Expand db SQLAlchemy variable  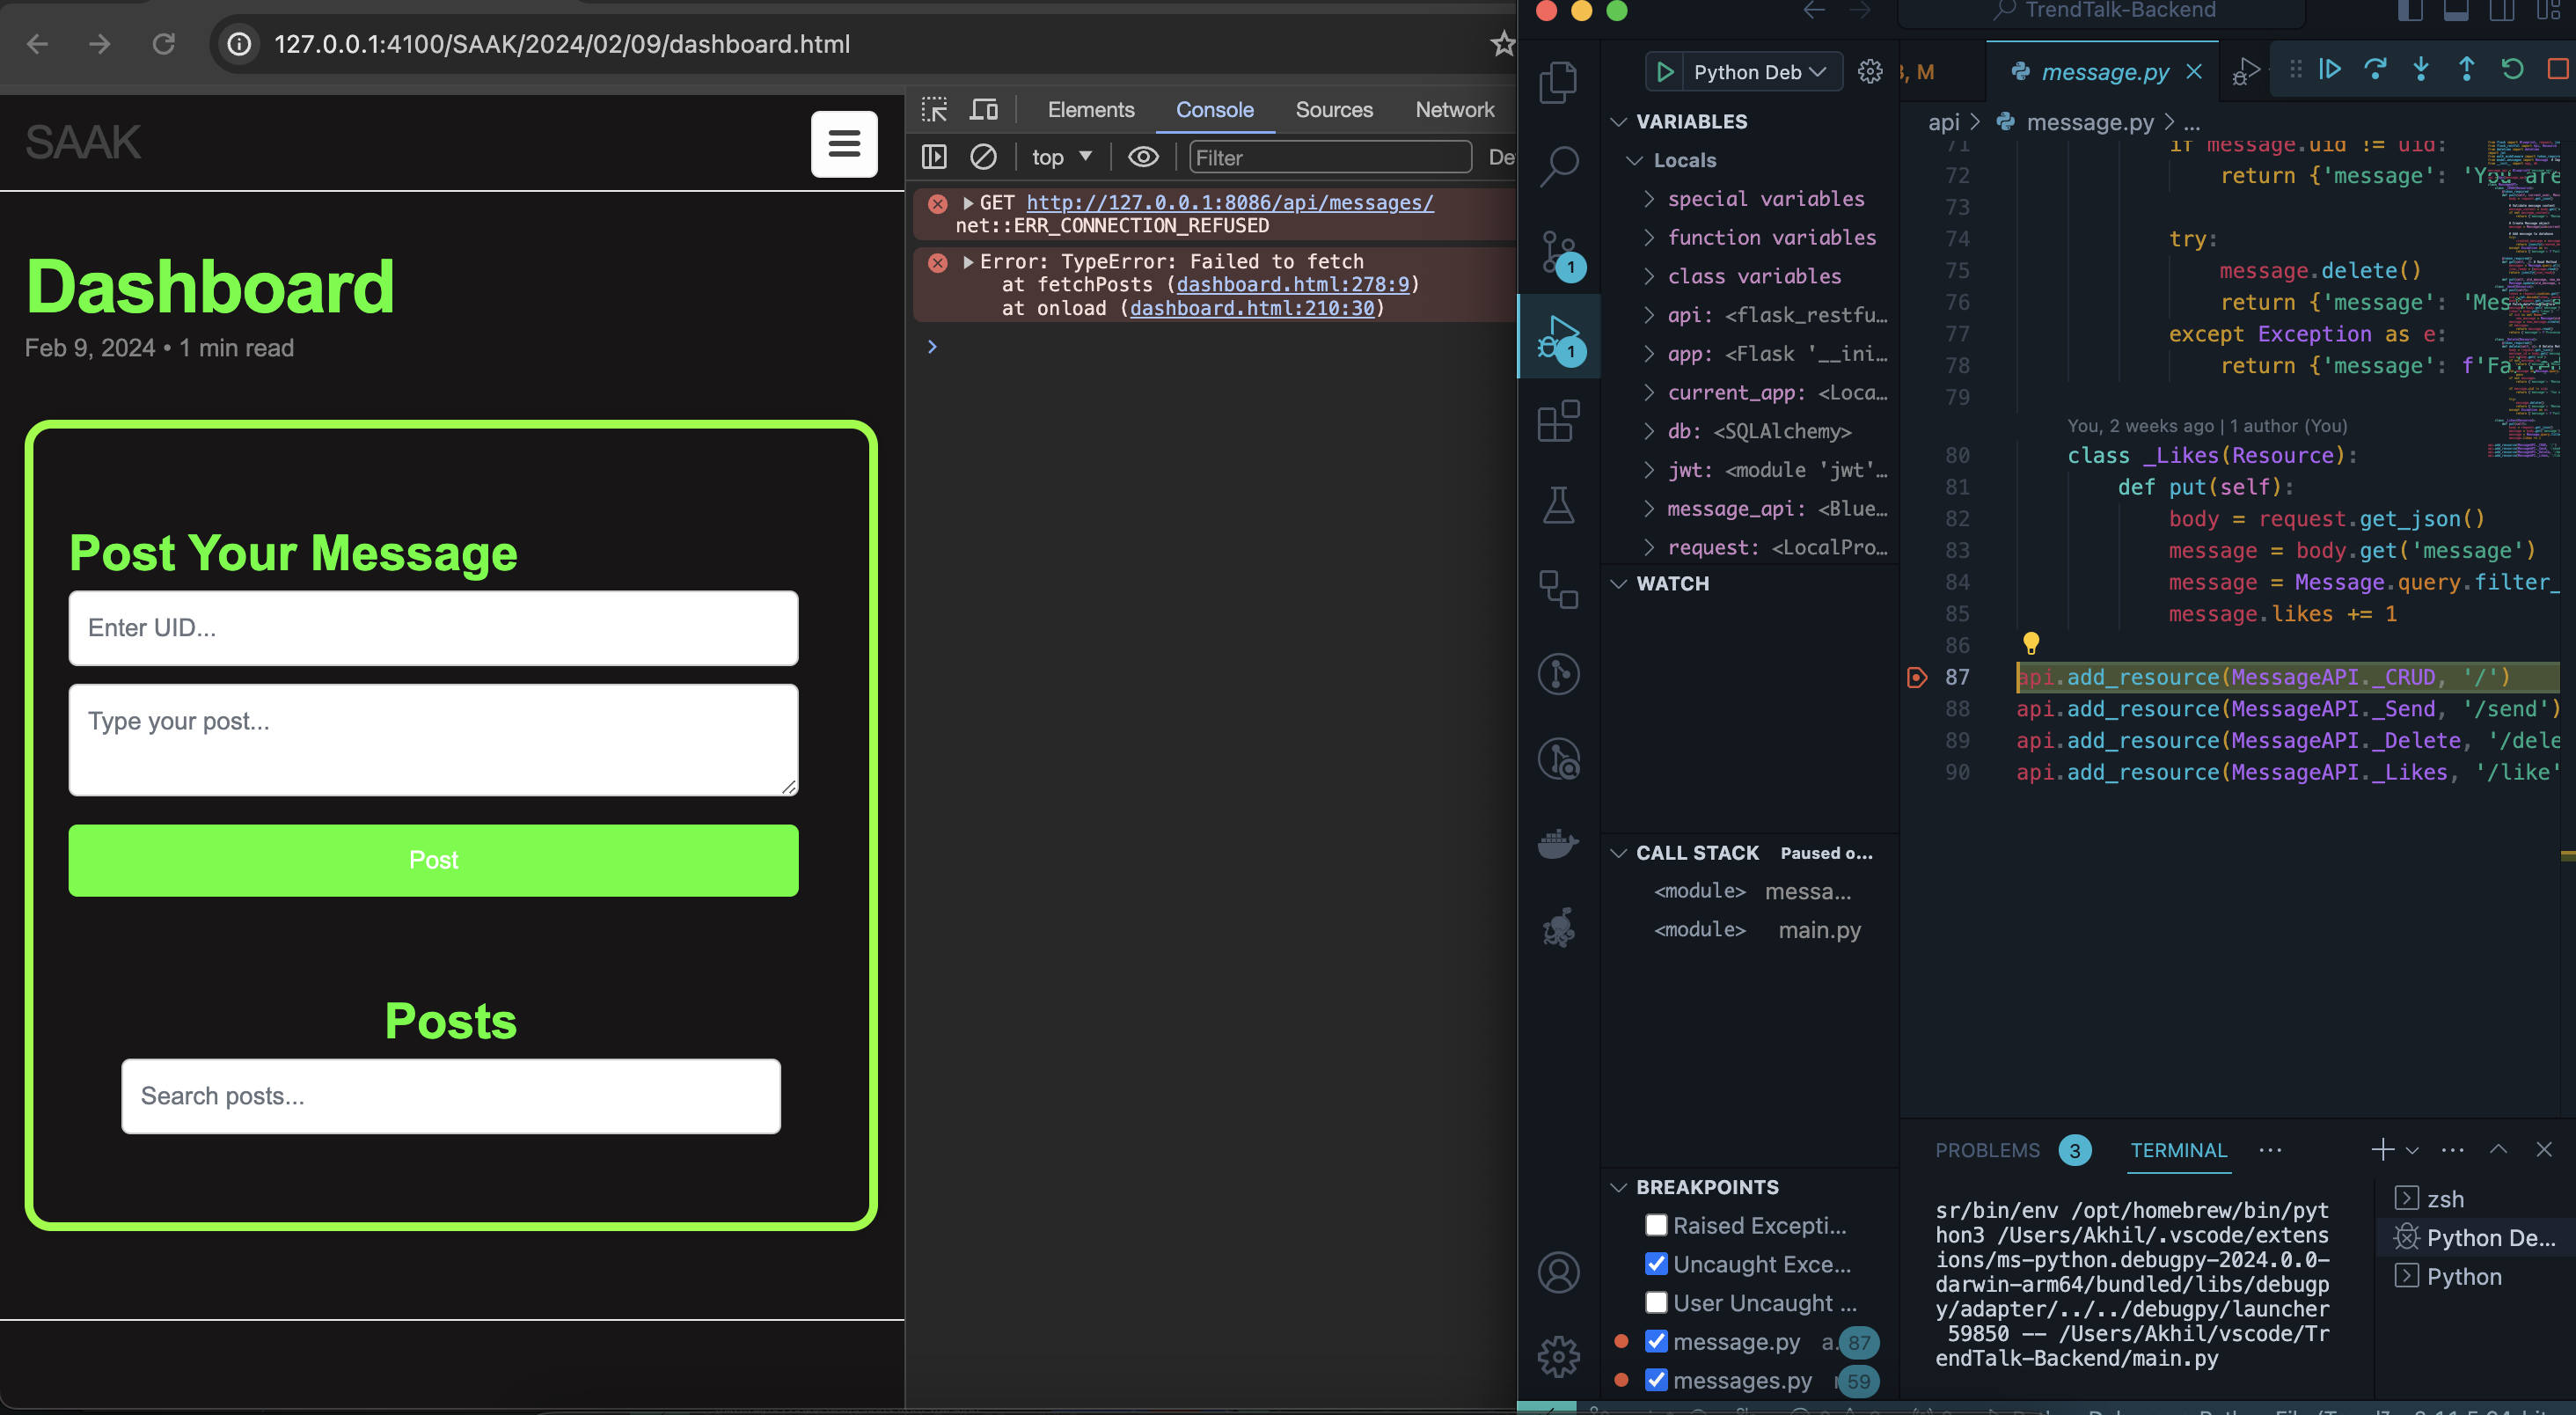(1650, 431)
